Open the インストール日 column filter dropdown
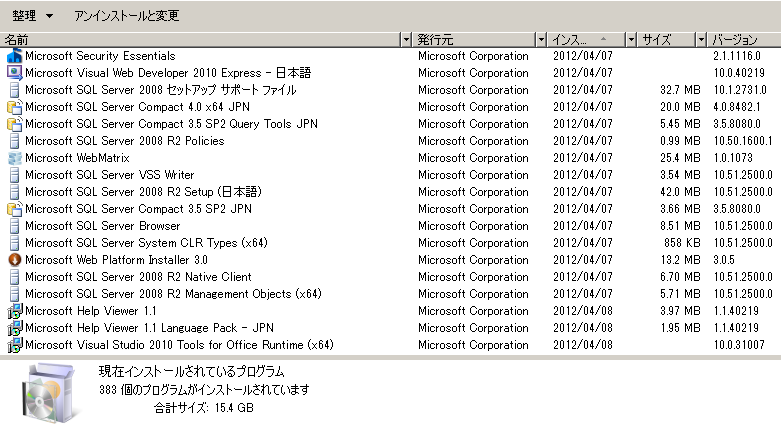This screenshot has width=781, height=429. point(631,39)
